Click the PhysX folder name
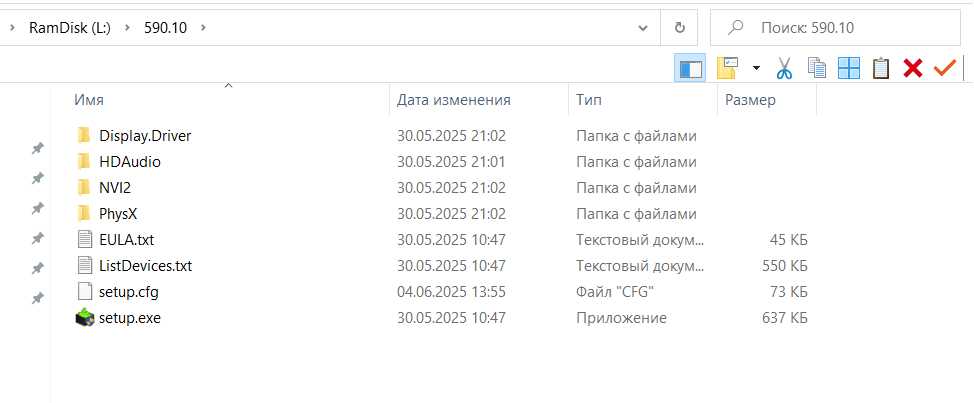 tap(118, 214)
